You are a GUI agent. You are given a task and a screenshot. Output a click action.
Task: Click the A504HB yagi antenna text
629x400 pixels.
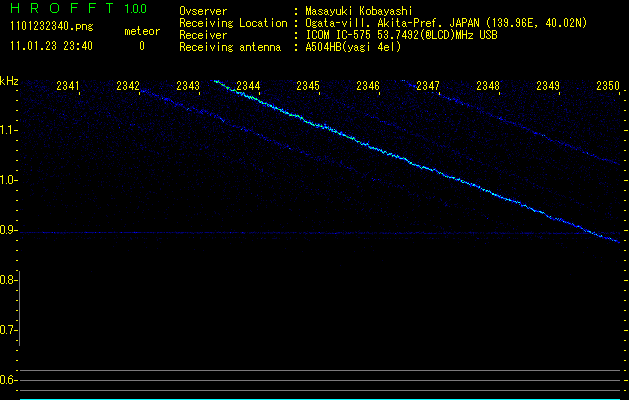tap(353, 47)
